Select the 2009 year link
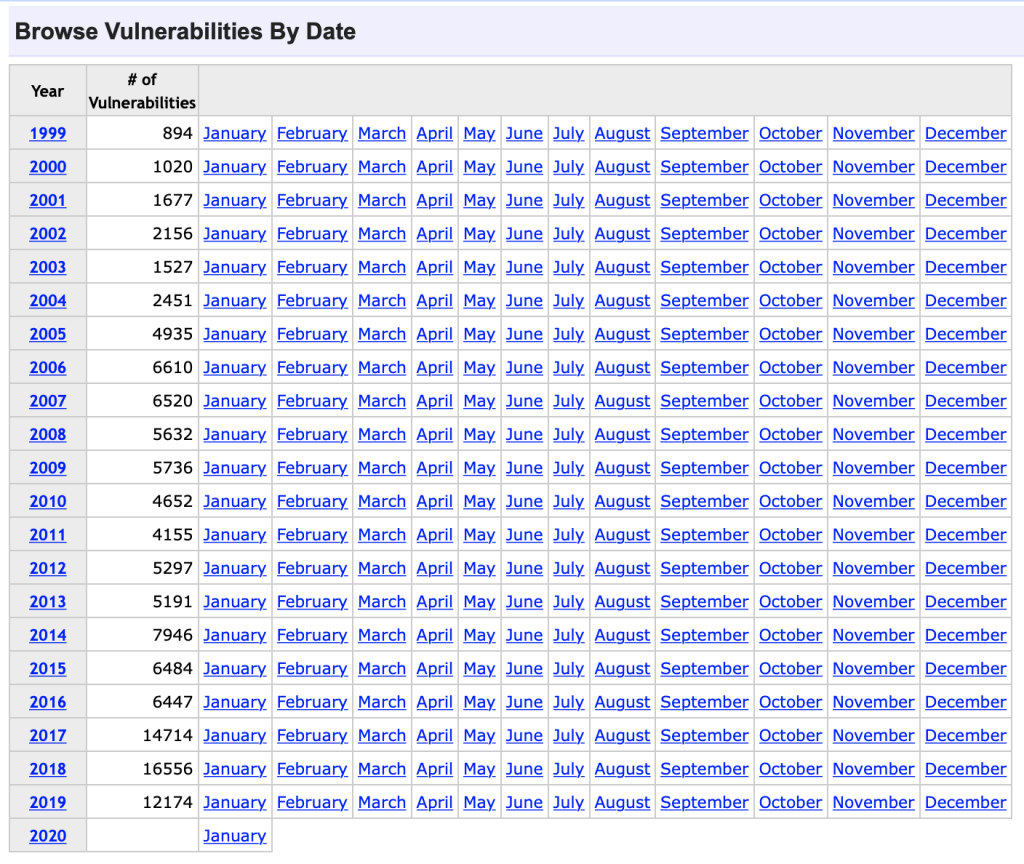Viewport: 1024px width, 864px height. point(48,468)
